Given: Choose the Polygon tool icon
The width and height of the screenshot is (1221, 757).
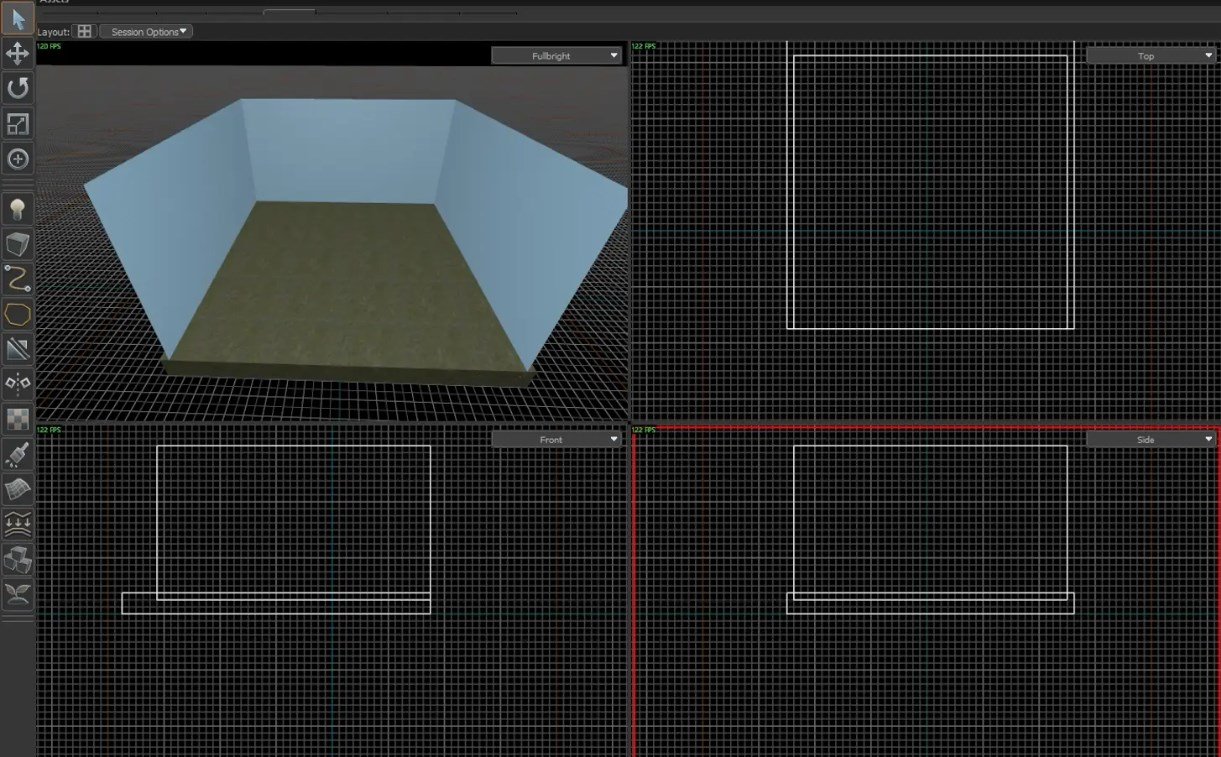Looking at the screenshot, I should click(x=18, y=314).
